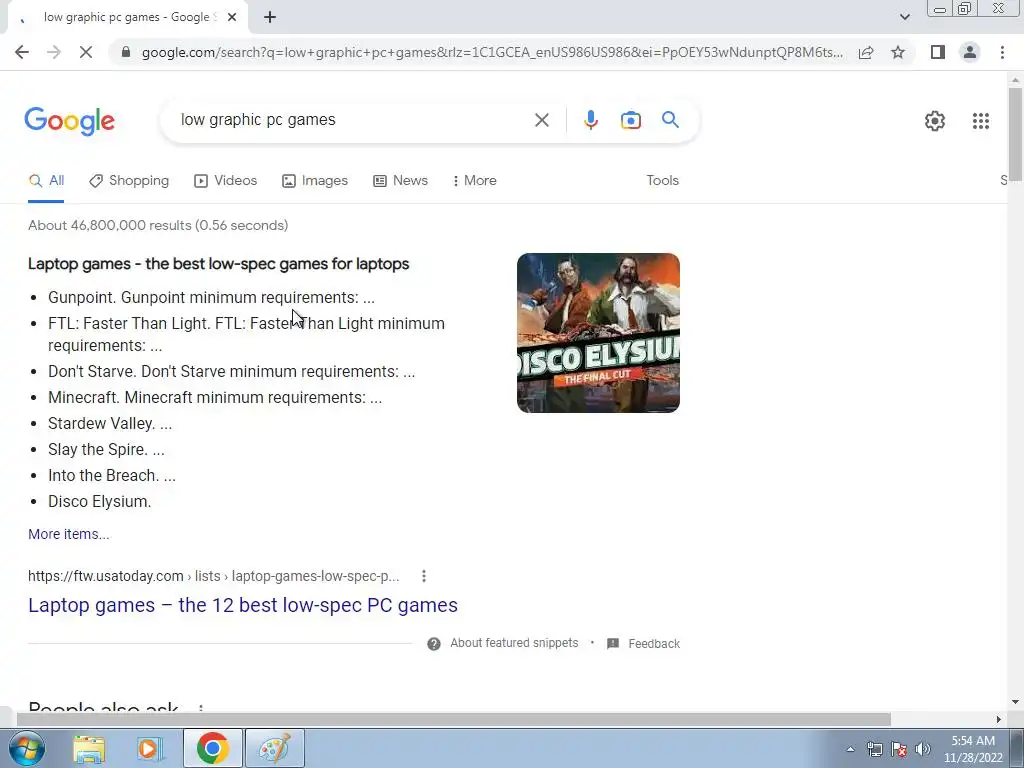View site info via padlock icon

pos(126,52)
